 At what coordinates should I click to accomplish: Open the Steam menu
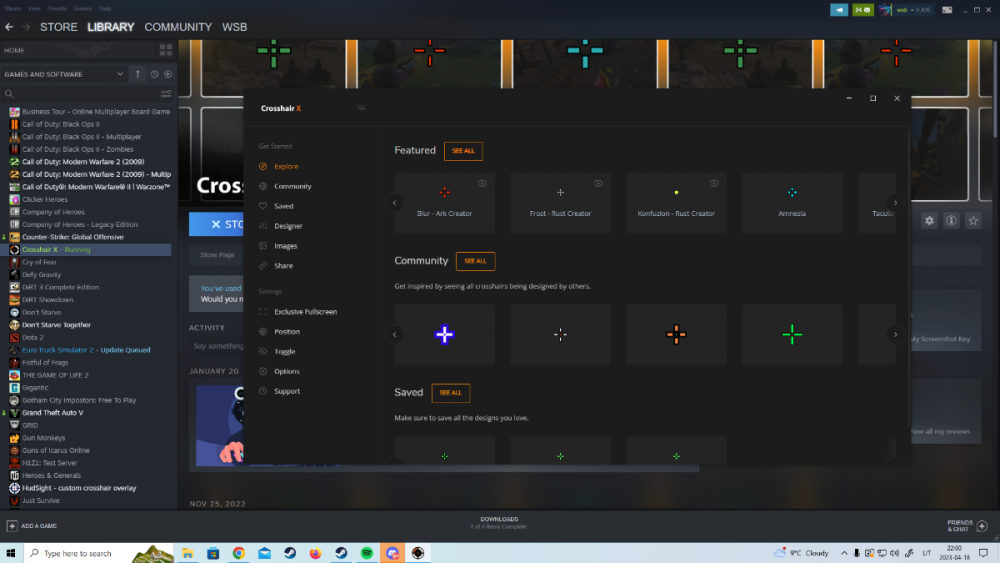click(13, 8)
